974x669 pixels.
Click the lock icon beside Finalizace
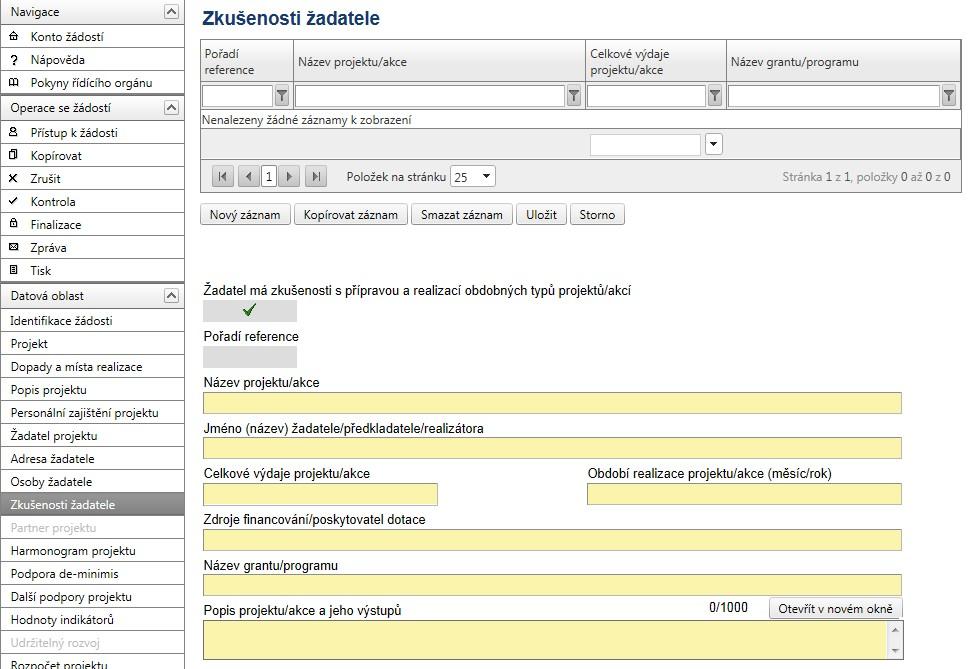pos(14,224)
